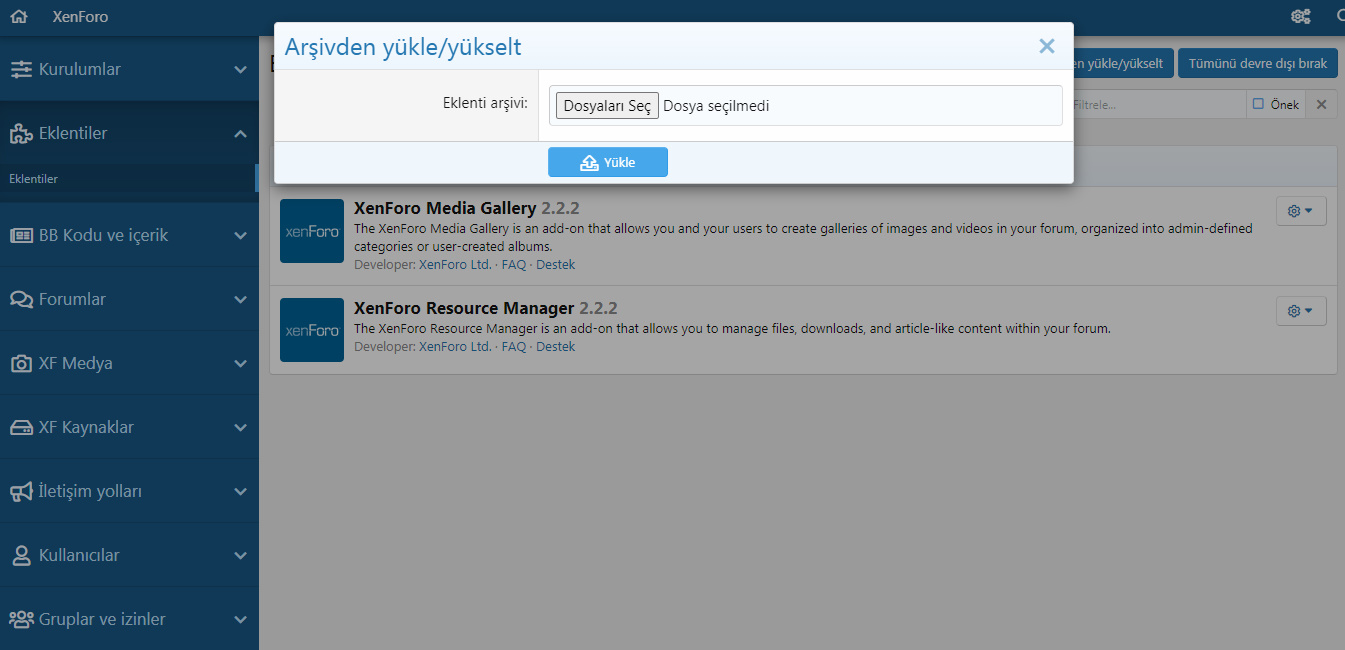This screenshot has height=650, width=1345.
Task: Open gear dropdown for XenForo Media Gallery
Action: point(1301,211)
